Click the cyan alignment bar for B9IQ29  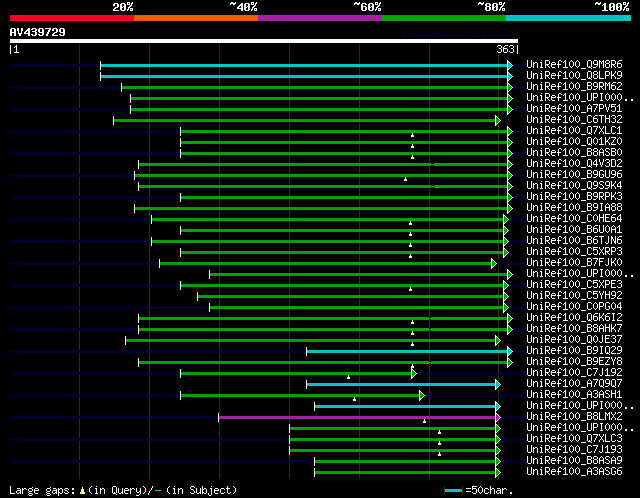point(407,351)
